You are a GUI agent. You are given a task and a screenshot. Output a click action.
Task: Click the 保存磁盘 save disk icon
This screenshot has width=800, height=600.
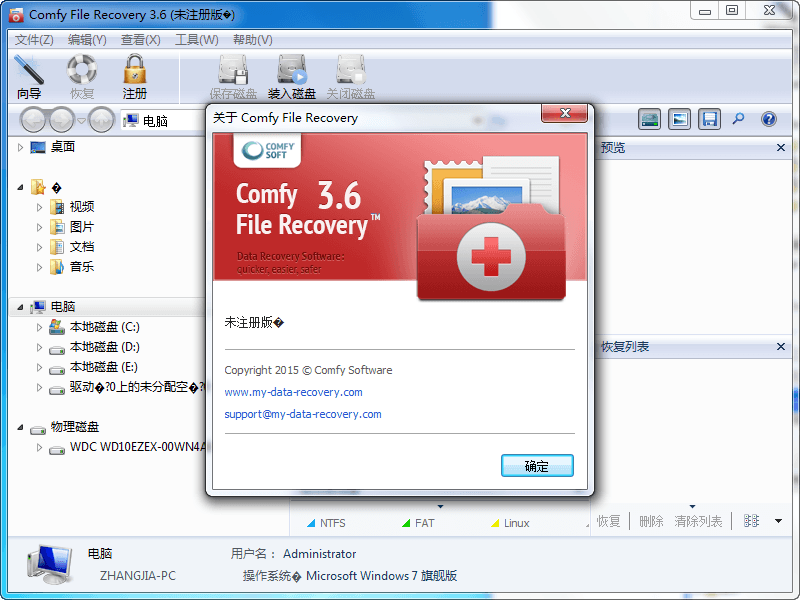[x=233, y=77]
